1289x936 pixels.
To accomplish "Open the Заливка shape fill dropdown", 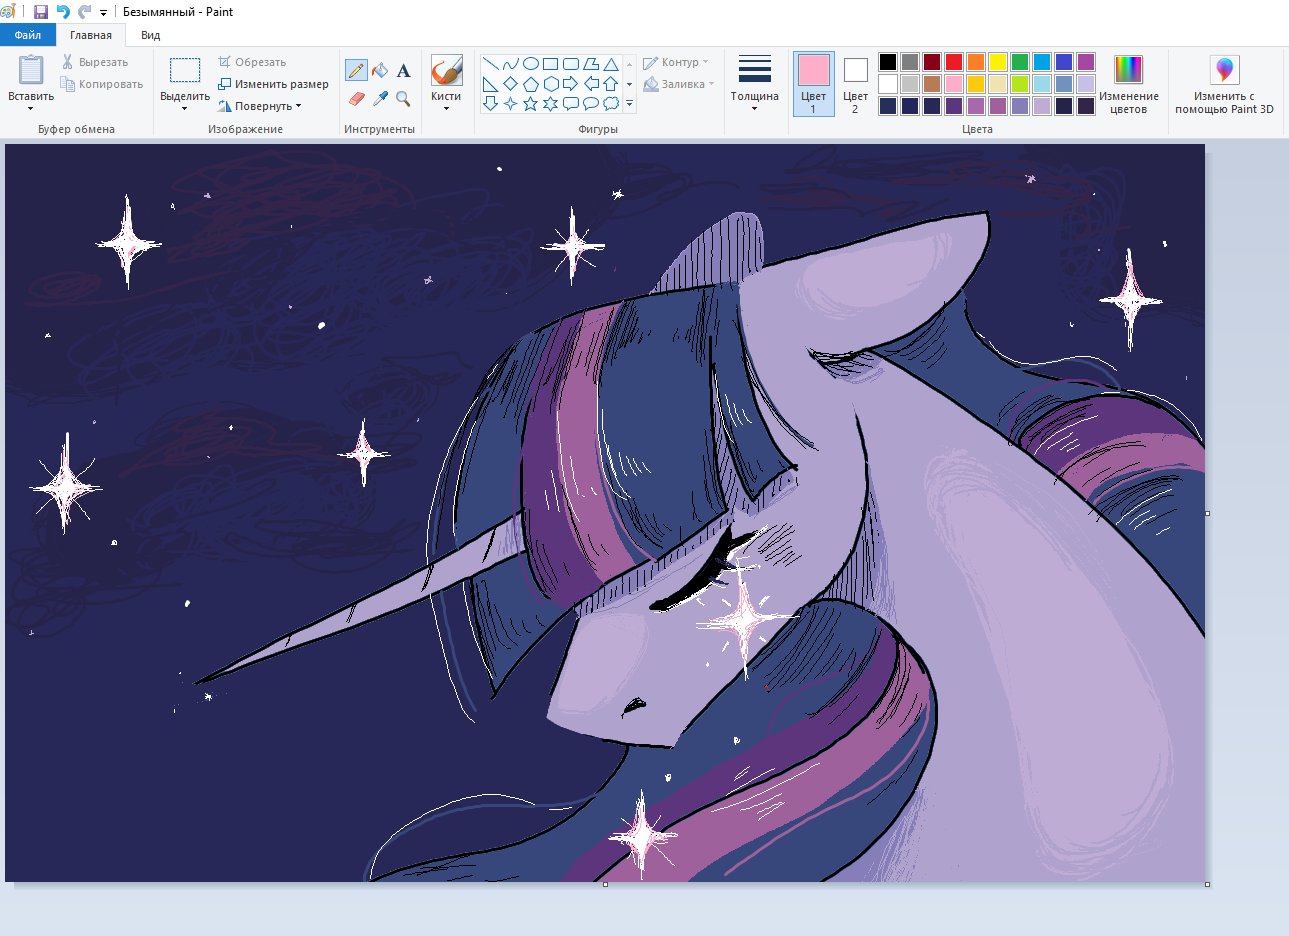I will (679, 84).
